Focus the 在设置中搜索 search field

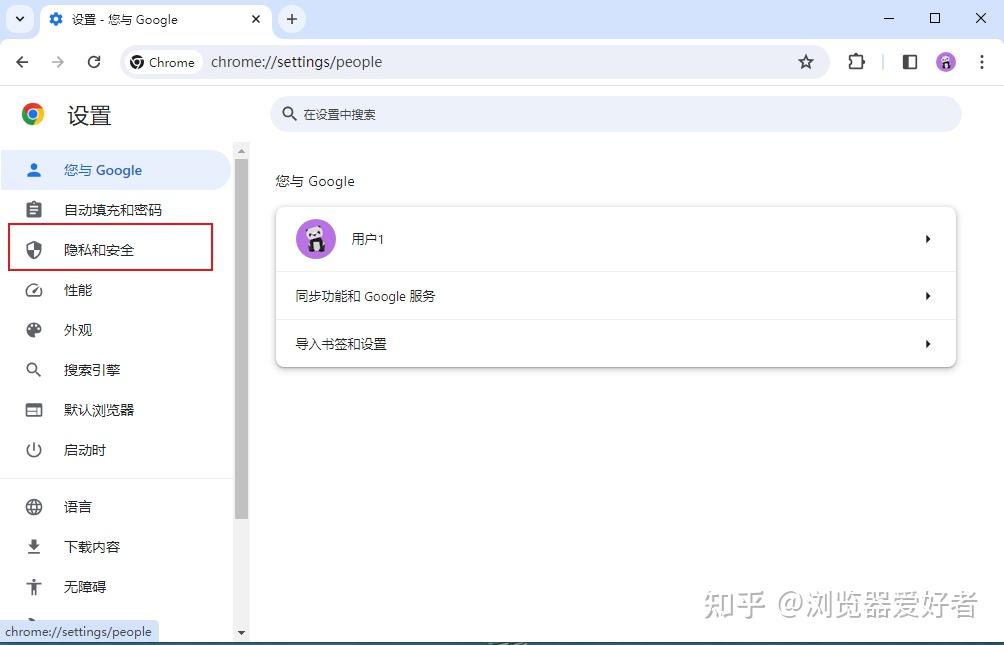click(x=615, y=114)
